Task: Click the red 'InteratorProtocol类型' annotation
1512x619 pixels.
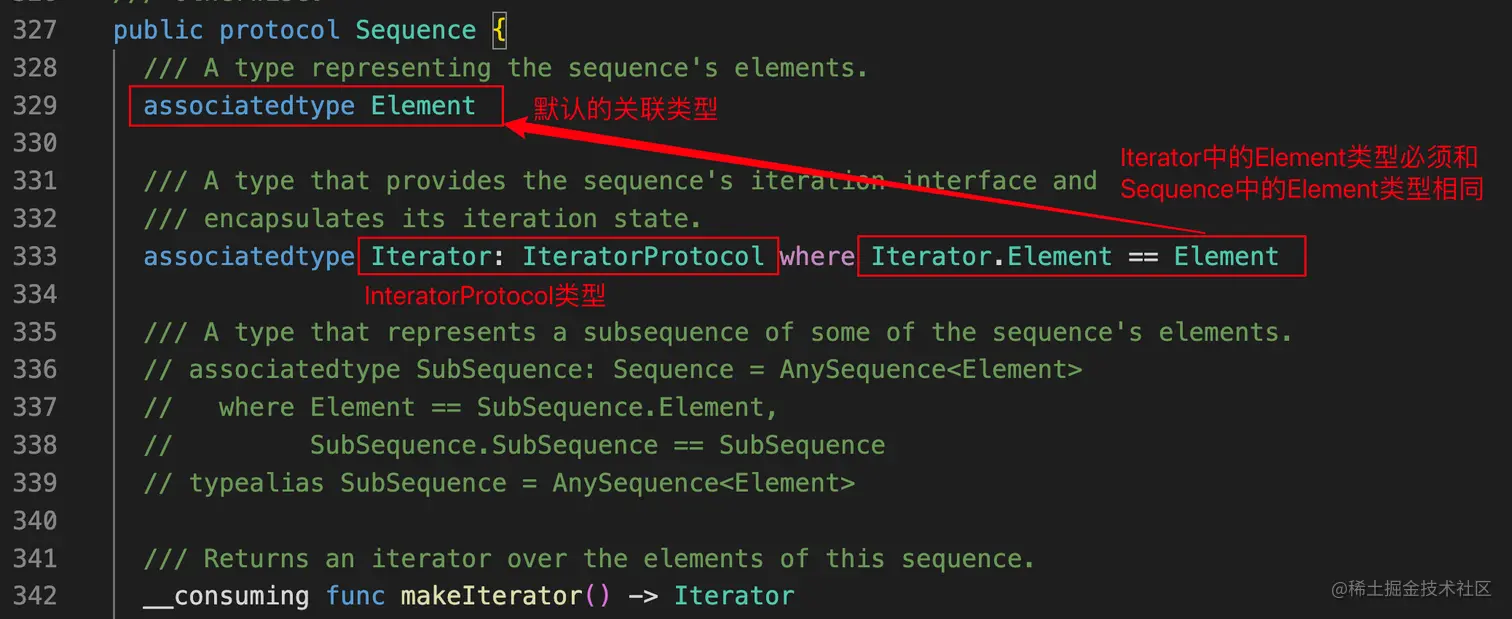Action: [485, 295]
